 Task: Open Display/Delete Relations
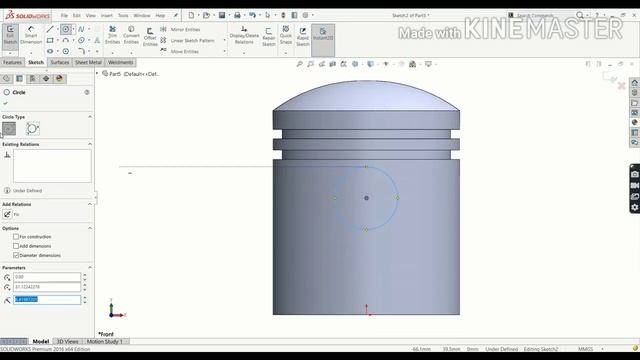point(244,36)
